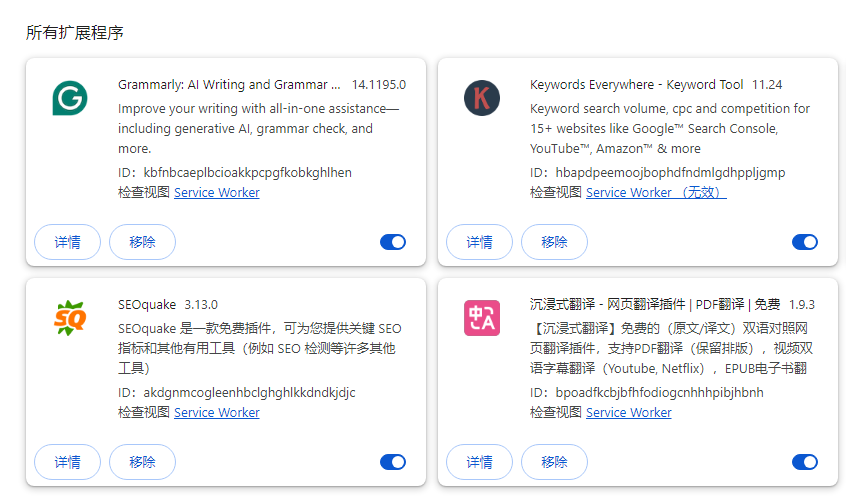This screenshot has width=846, height=500.
Task: Turn off the Keywords Everywhere toggle
Action: click(x=805, y=242)
